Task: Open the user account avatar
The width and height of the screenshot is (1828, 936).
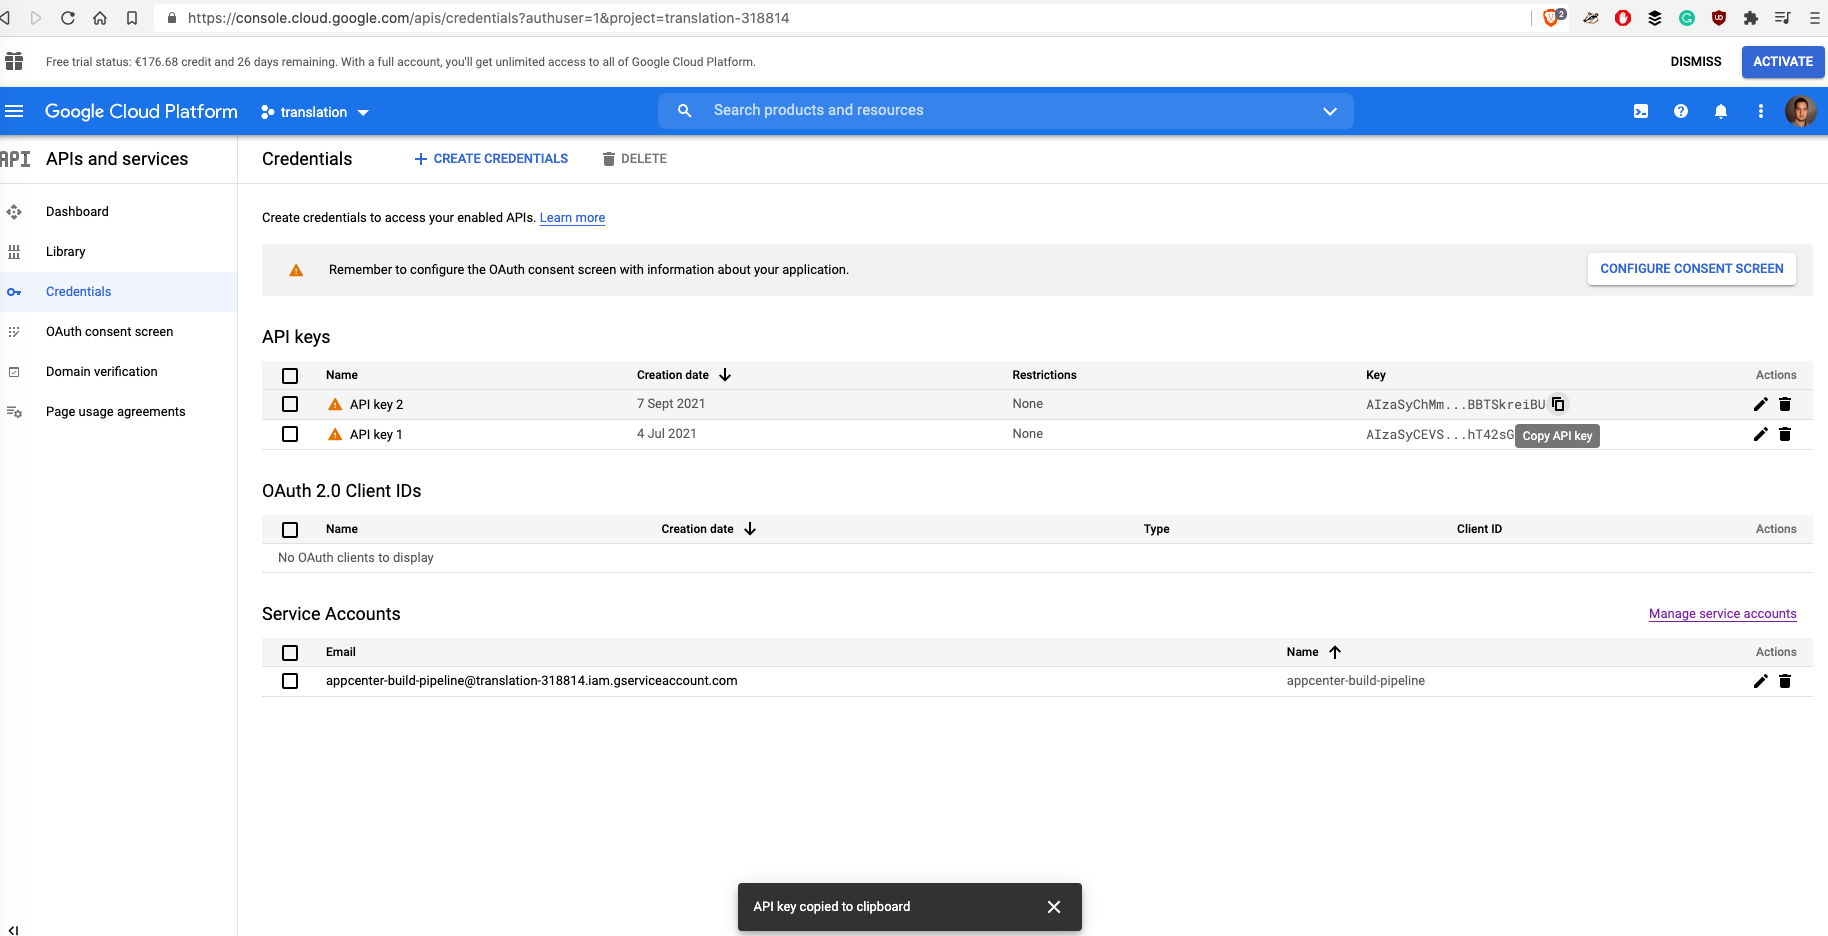Action: point(1801,111)
